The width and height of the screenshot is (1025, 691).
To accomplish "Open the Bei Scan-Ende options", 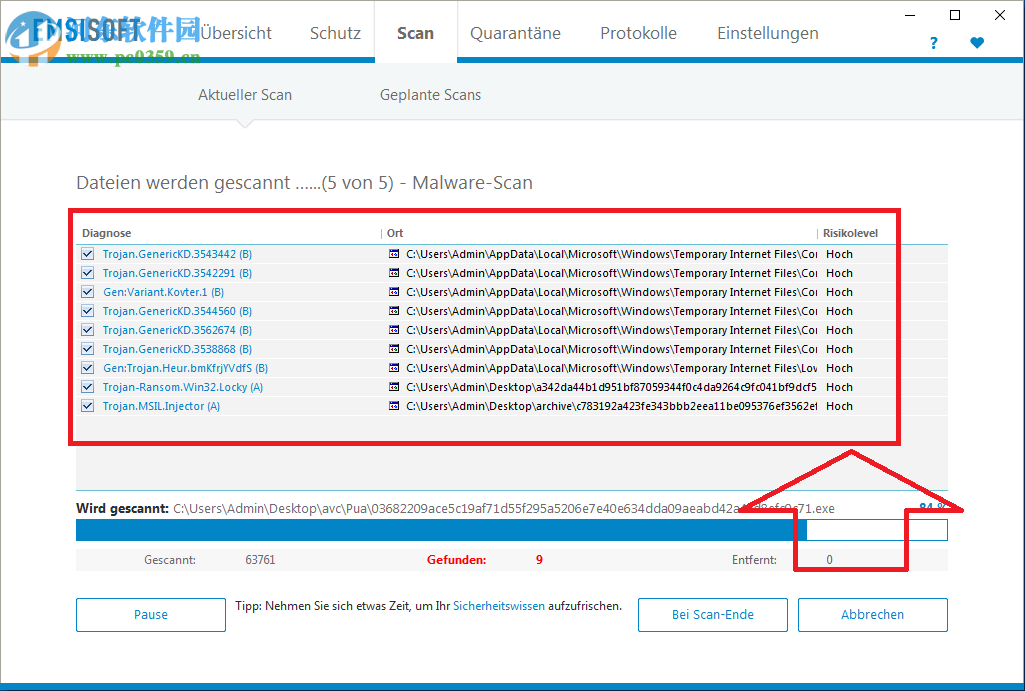I will (712, 614).
